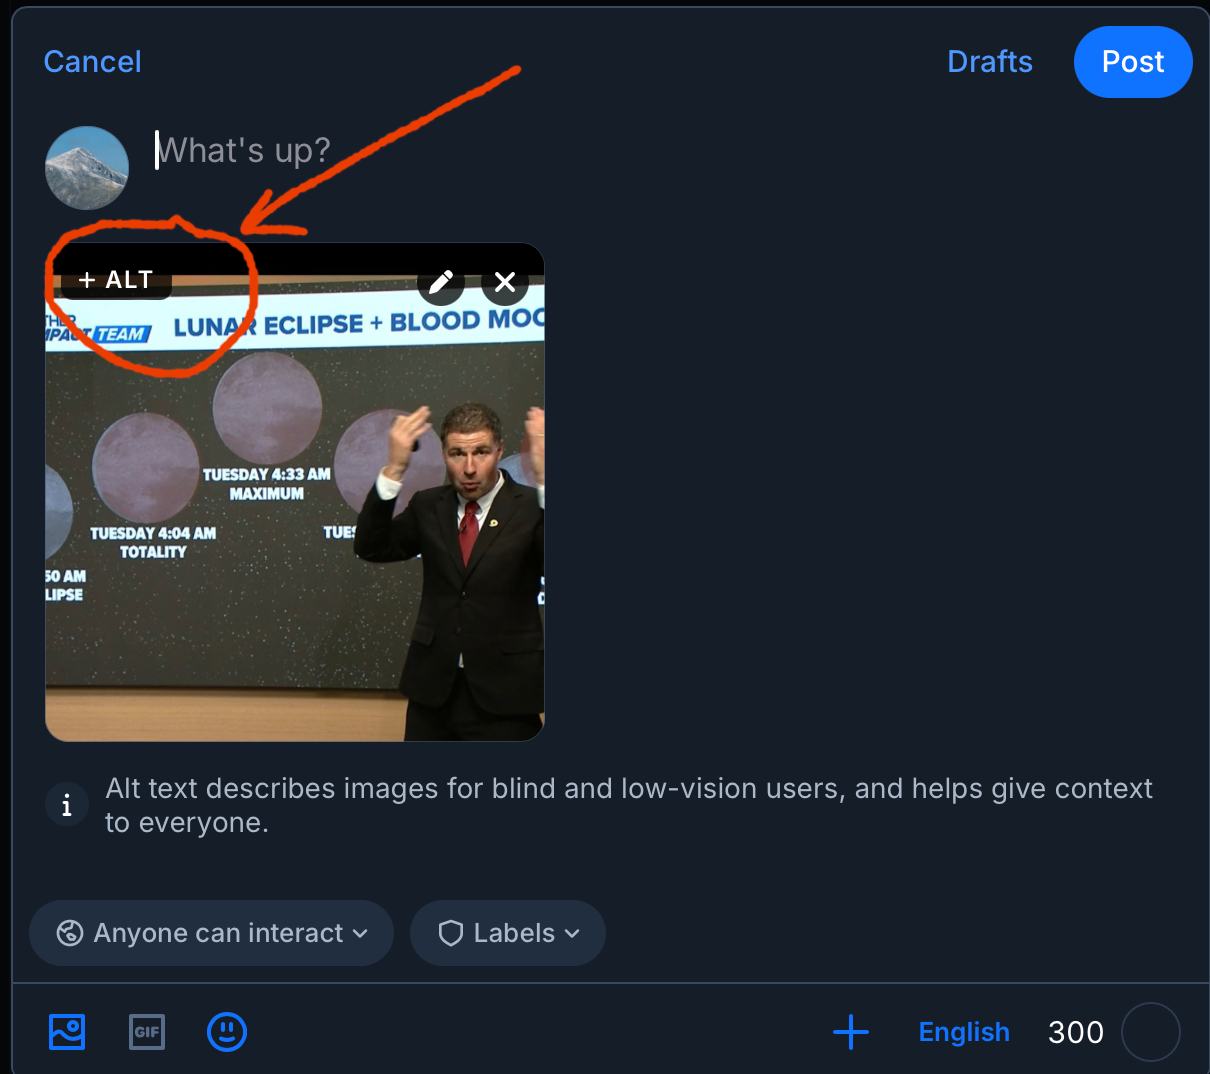Add alt text using the + ALT button
1210x1074 pixels.
(x=116, y=280)
